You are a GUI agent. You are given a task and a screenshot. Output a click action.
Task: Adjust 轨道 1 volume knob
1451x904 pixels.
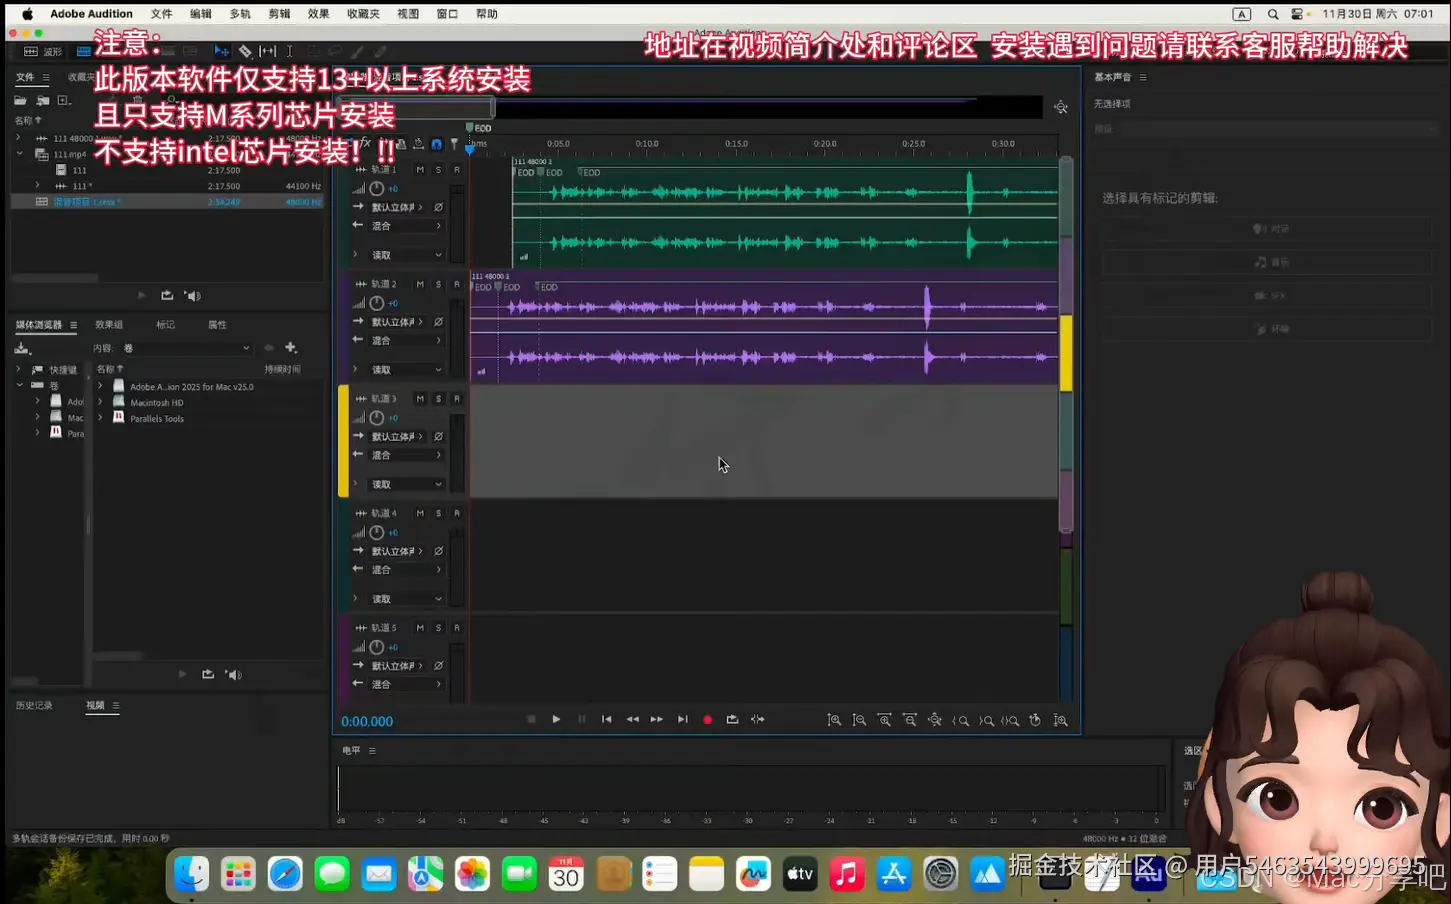[377, 189]
